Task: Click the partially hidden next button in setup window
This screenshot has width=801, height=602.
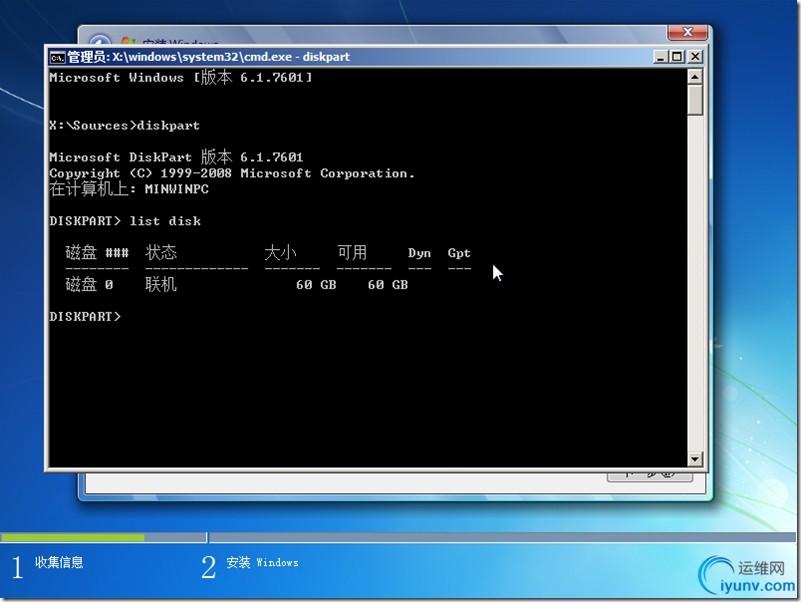Action: (x=649, y=476)
